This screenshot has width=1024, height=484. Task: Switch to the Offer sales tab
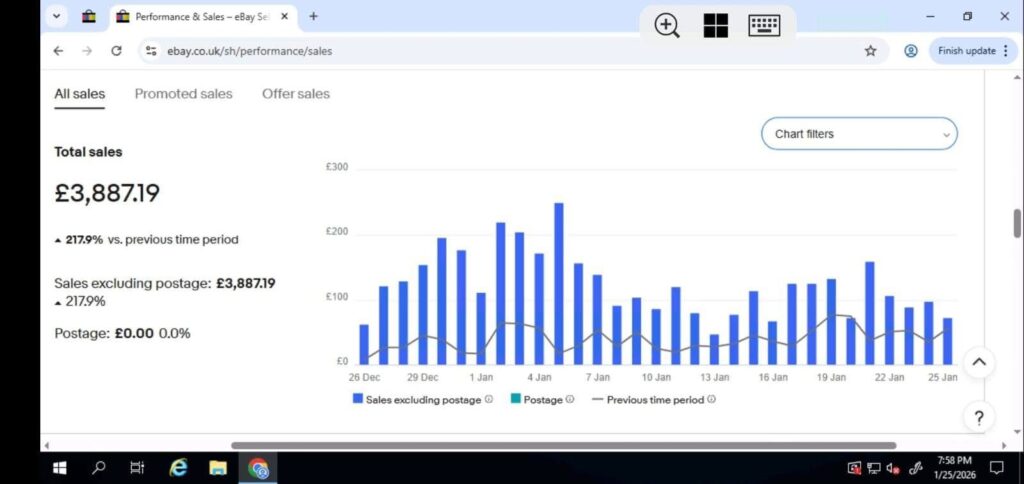click(295, 94)
